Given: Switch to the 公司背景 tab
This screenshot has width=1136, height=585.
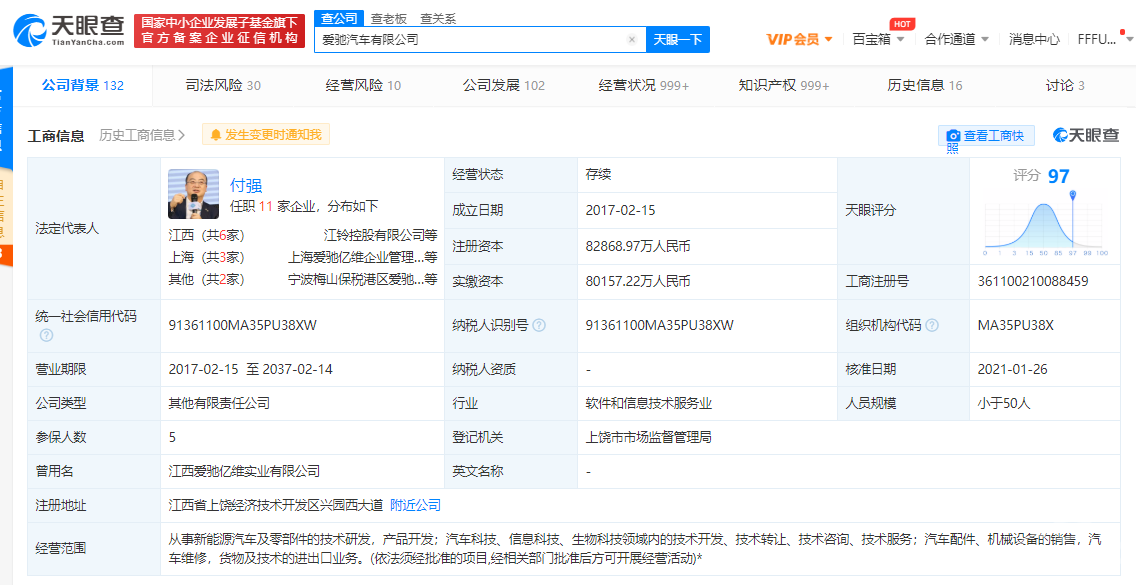Looking at the screenshot, I should tap(83, 86).
